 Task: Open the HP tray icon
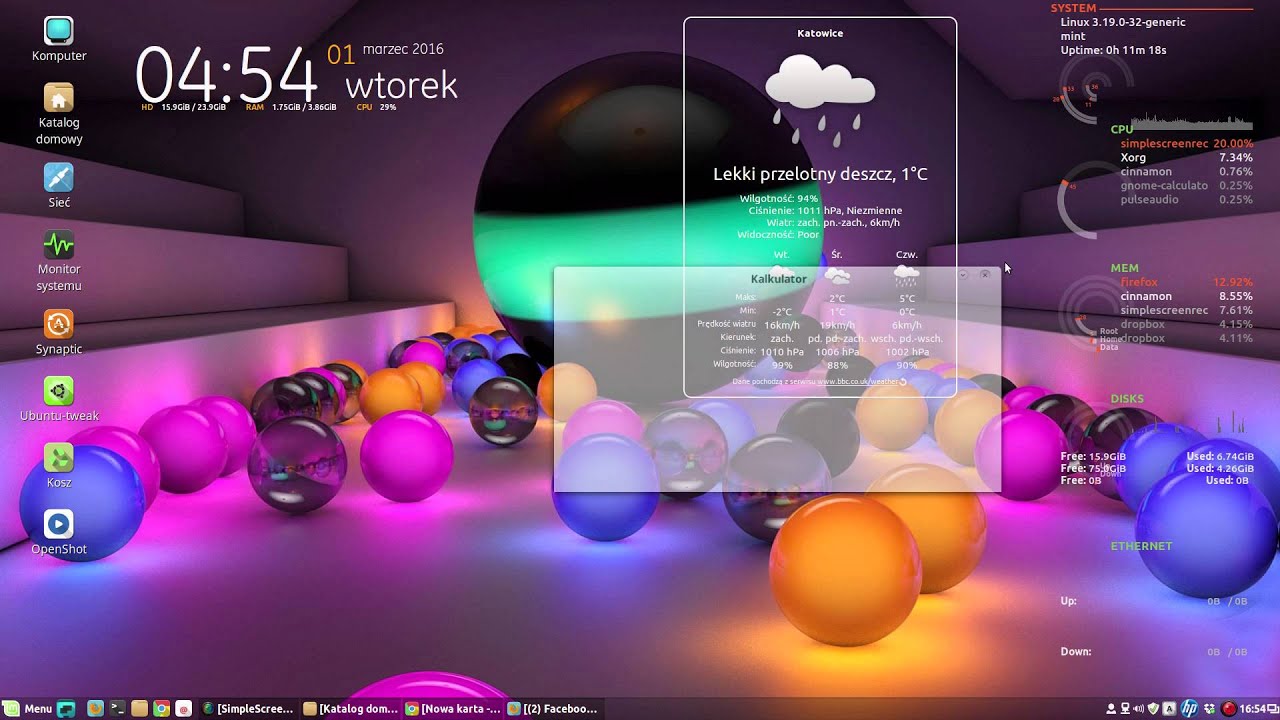pyautogui.click(x=1189, y=709)
